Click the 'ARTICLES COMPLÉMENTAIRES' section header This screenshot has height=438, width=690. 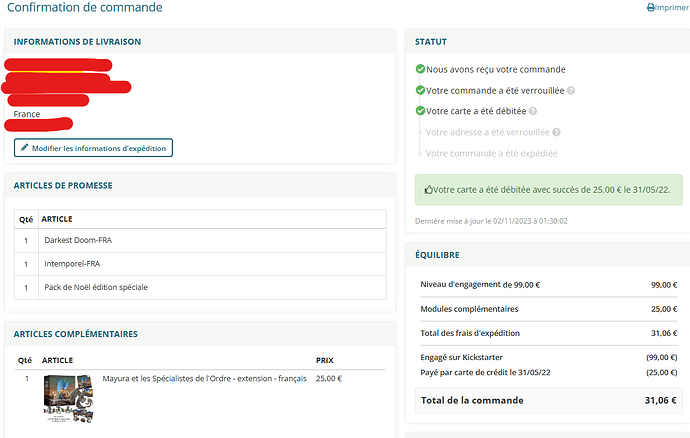(75, 334)
